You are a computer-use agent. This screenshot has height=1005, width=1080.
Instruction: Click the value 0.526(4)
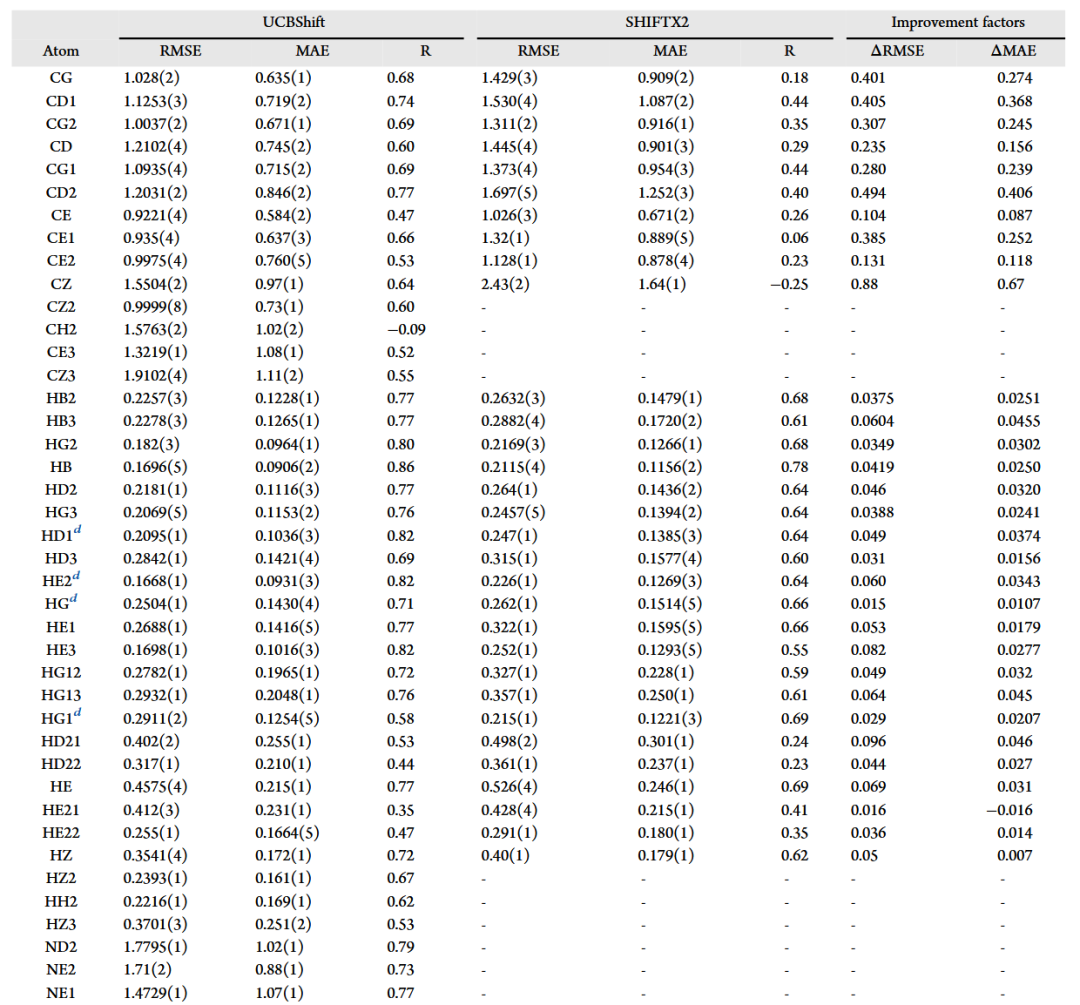click(509, 787)
